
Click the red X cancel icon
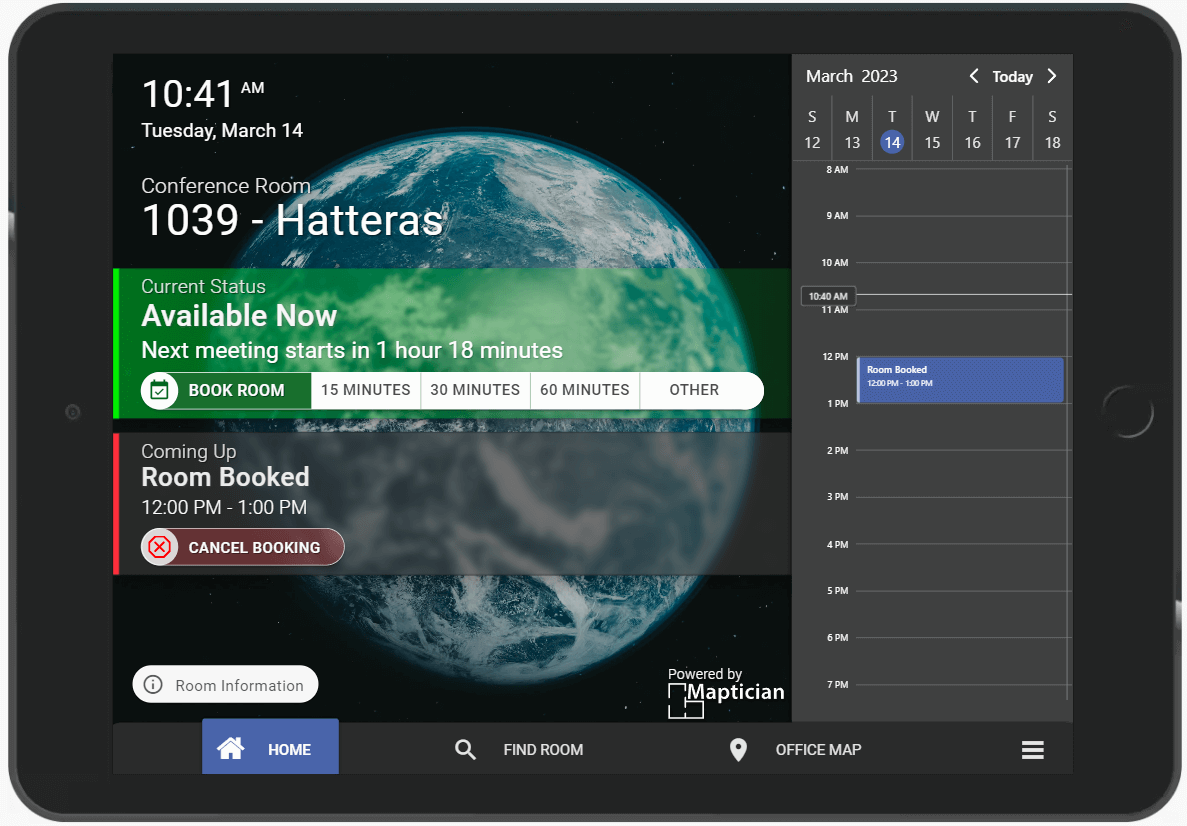click(x=159, y=547)
